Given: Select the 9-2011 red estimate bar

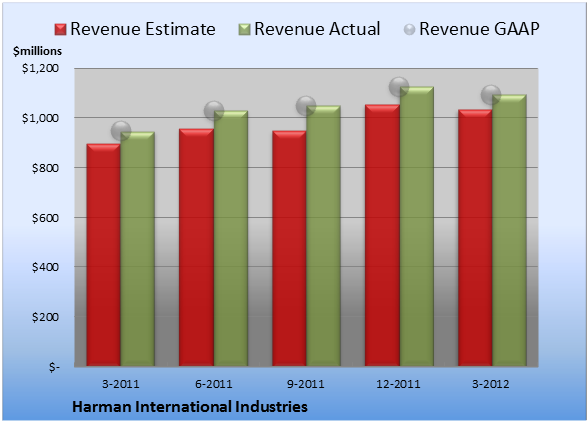Looking at the screenshot, I should point(289,248).
